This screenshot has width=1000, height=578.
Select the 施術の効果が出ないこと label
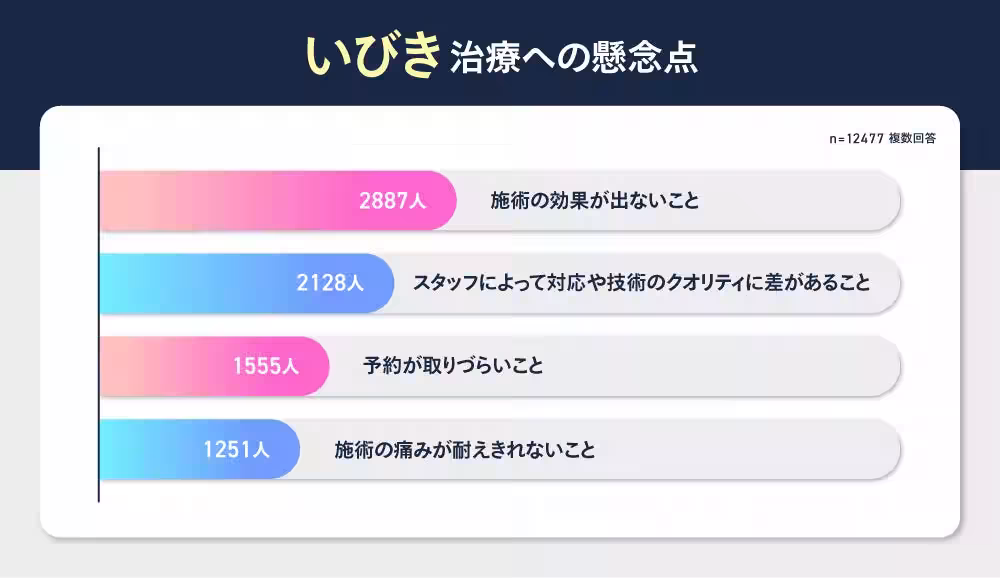(594, 201)
